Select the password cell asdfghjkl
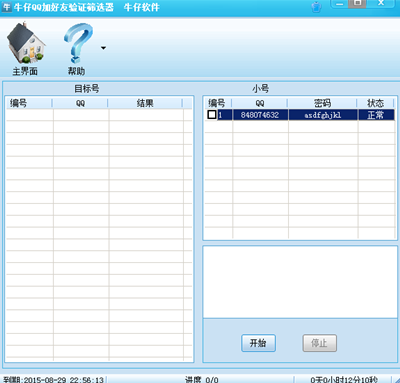The width and height of the screenshot is (400, 383). pyautogui.click(x=323, y=115)
